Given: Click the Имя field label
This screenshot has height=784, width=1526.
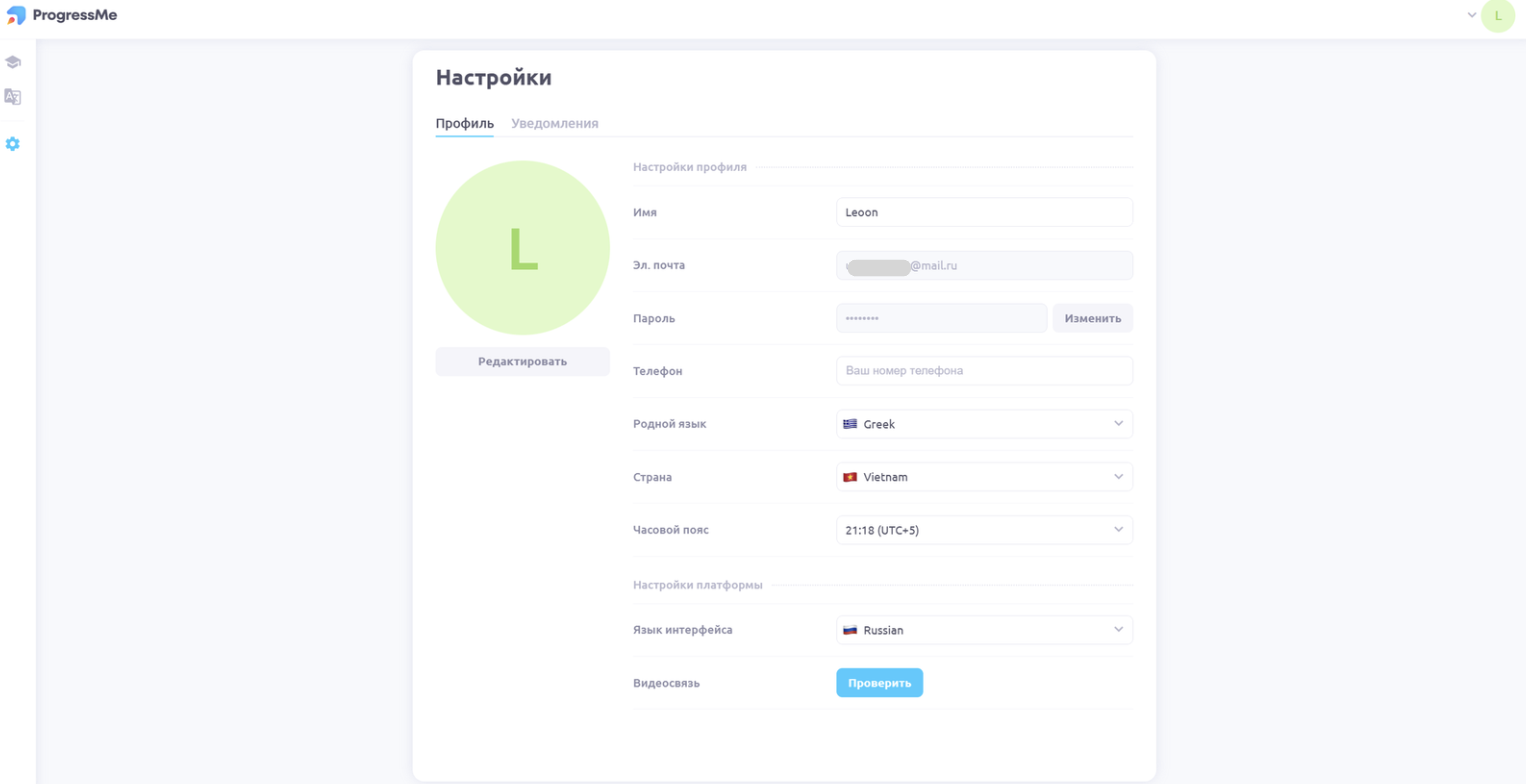Looking at the screenshot, I should pyautogui.click(x=645, y=212).
